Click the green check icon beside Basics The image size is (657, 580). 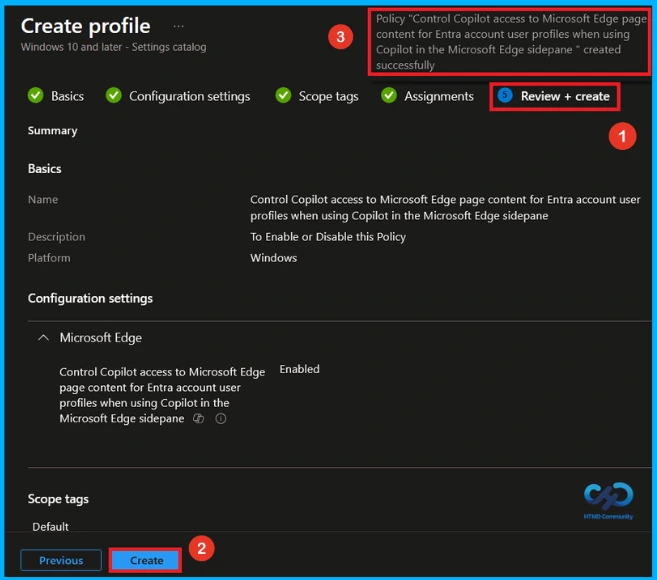(x=36, y=96)
